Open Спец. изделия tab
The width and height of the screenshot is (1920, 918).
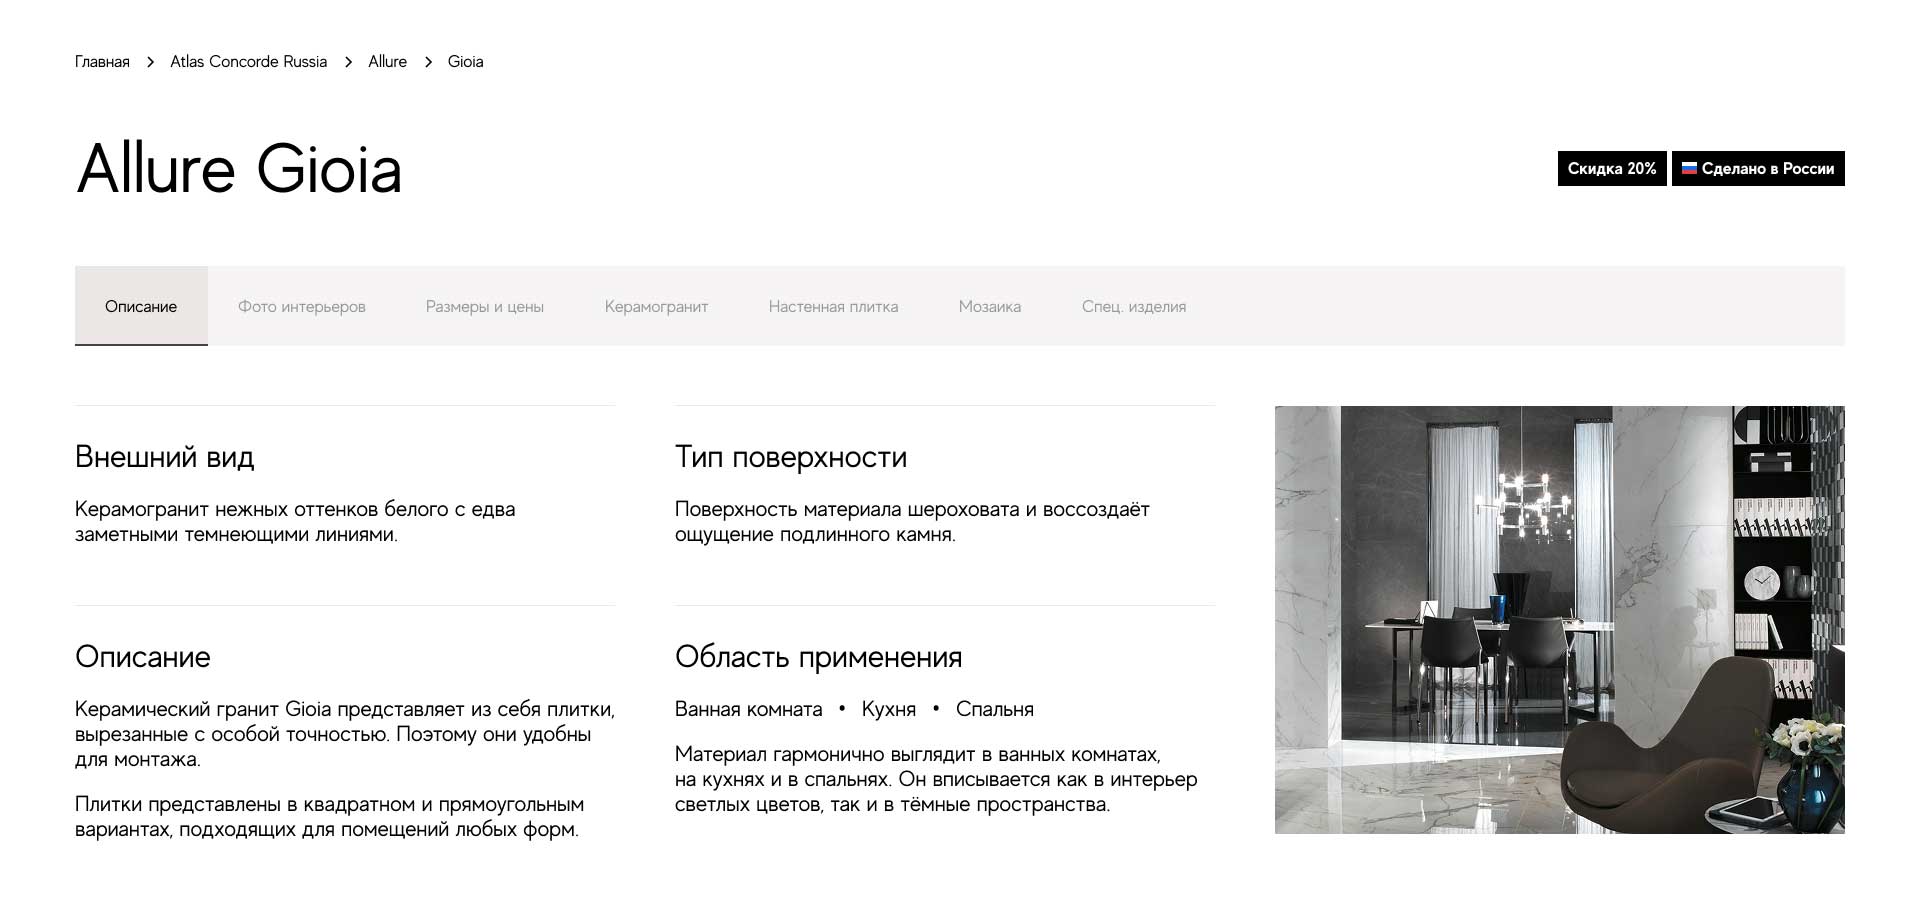[x=1134, y=306]
